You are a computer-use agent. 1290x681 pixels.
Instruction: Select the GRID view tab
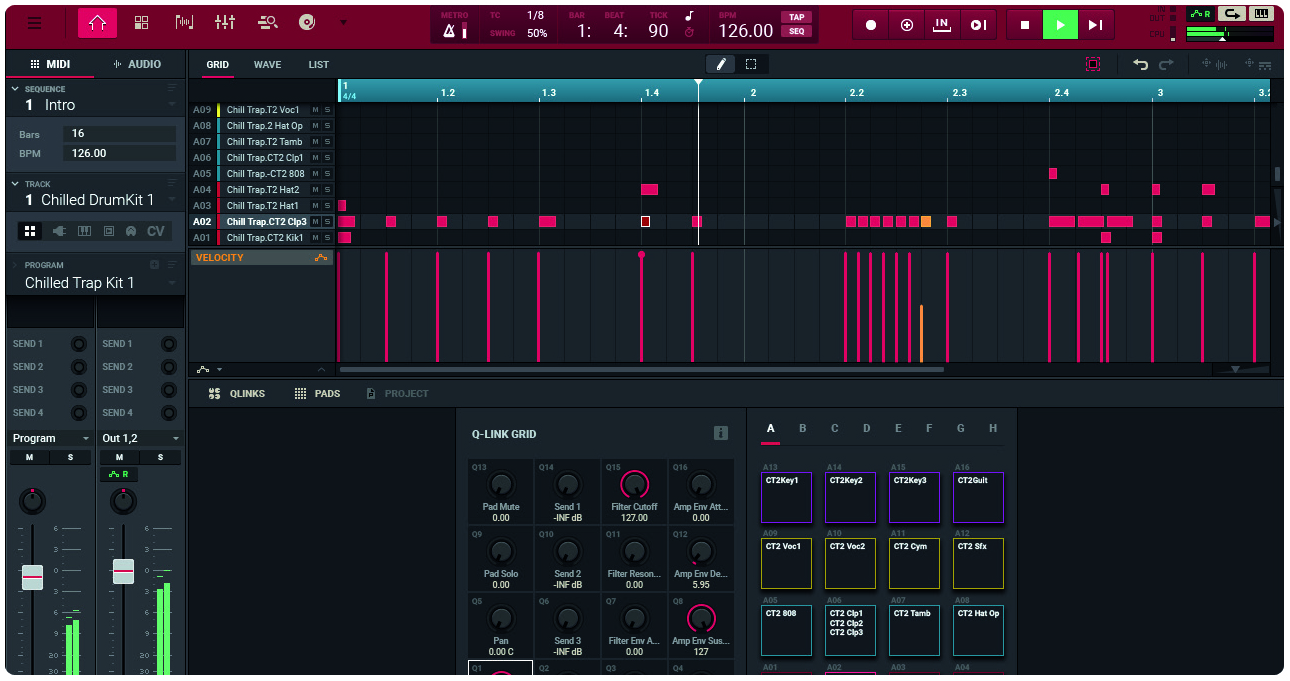217,65
